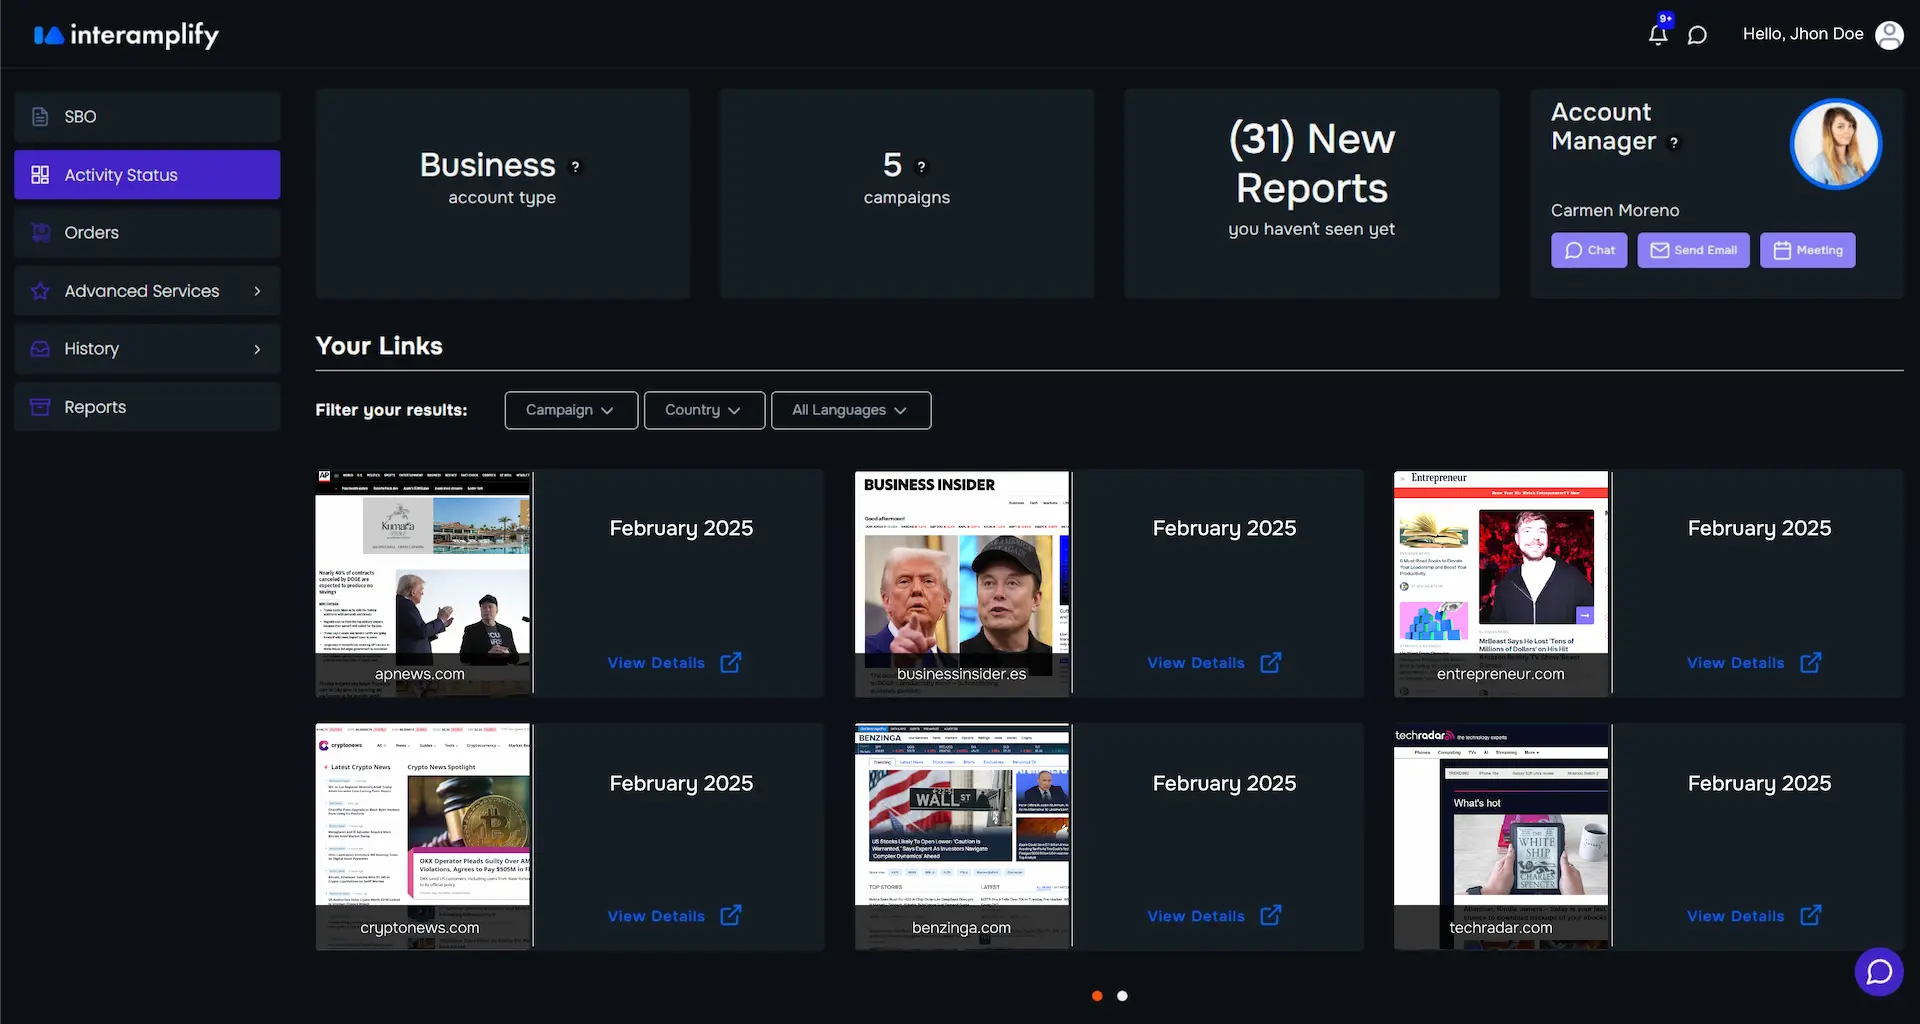Open the Campaign filter dropdown
Viewport: 1920px width, 1024px height.
coord(571,410)
